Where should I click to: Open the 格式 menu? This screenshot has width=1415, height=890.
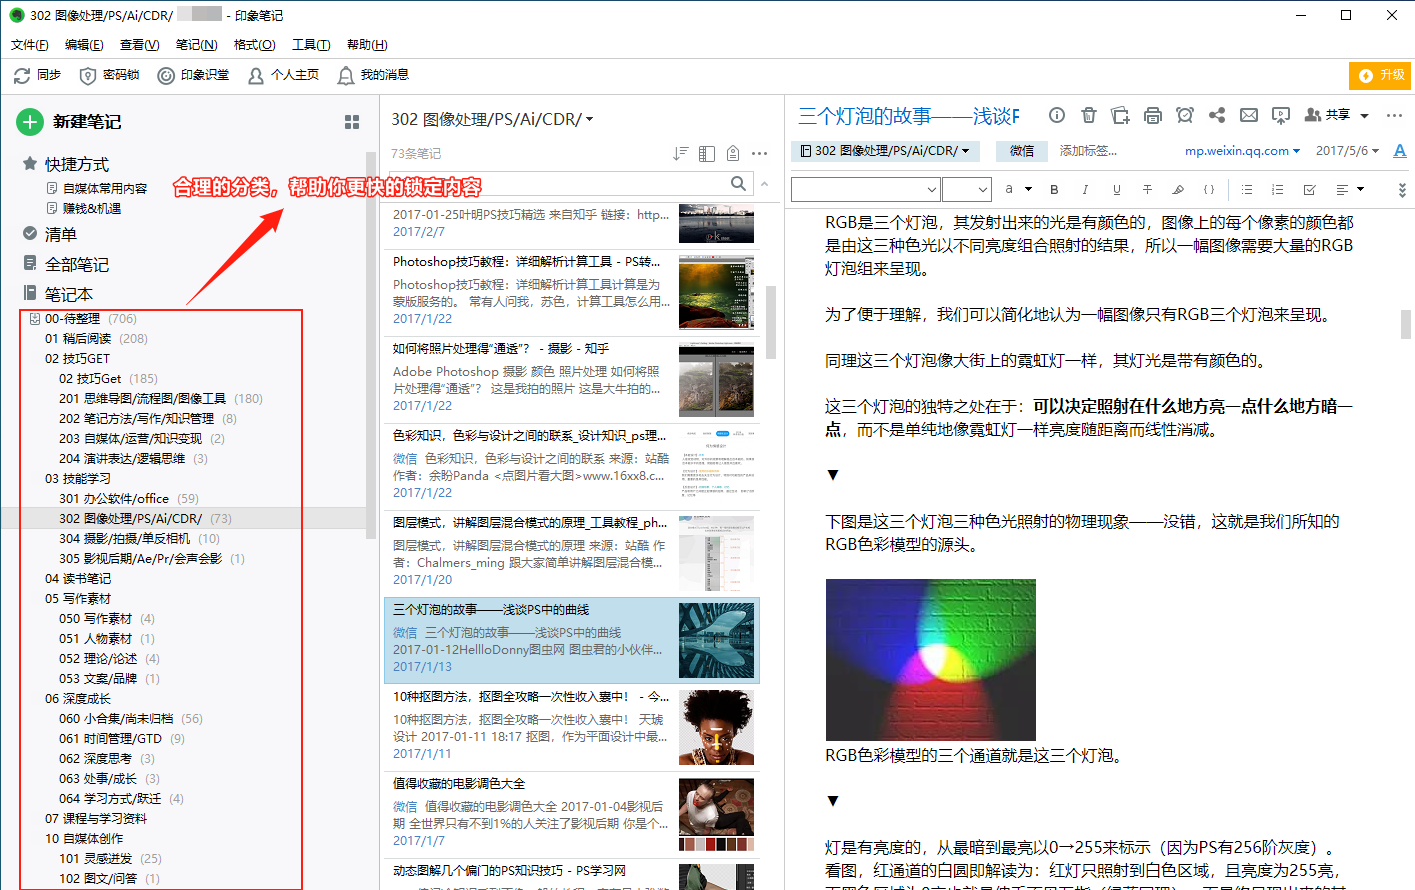[254, 45]
